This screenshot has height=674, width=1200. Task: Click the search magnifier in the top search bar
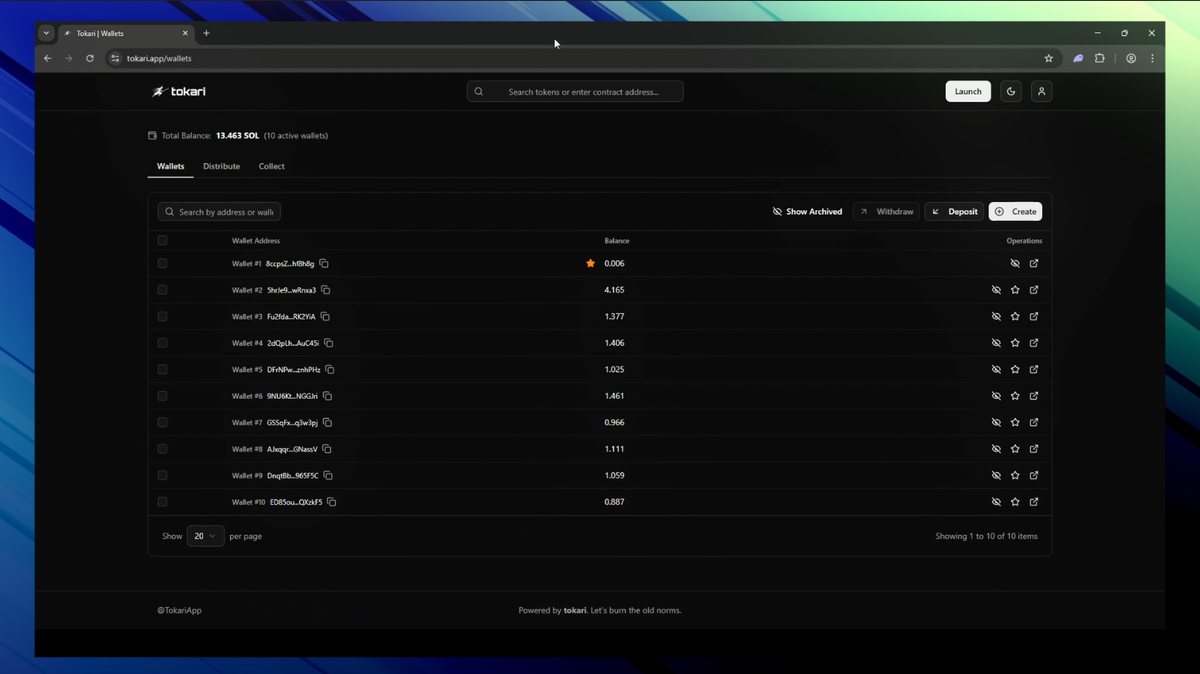[x=478, y=91]
